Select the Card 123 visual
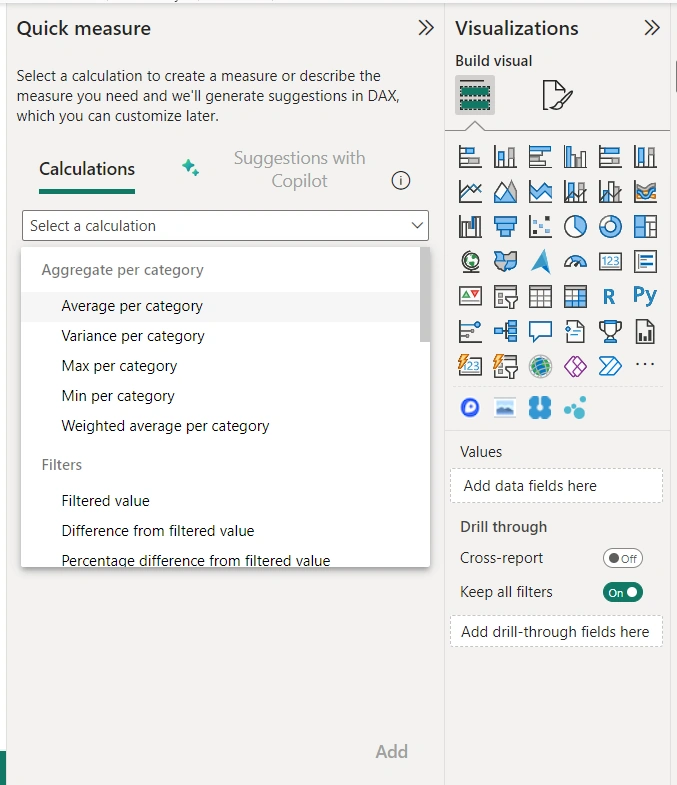The width and height of the screenshot is (677, 785). tap(610, 261)
